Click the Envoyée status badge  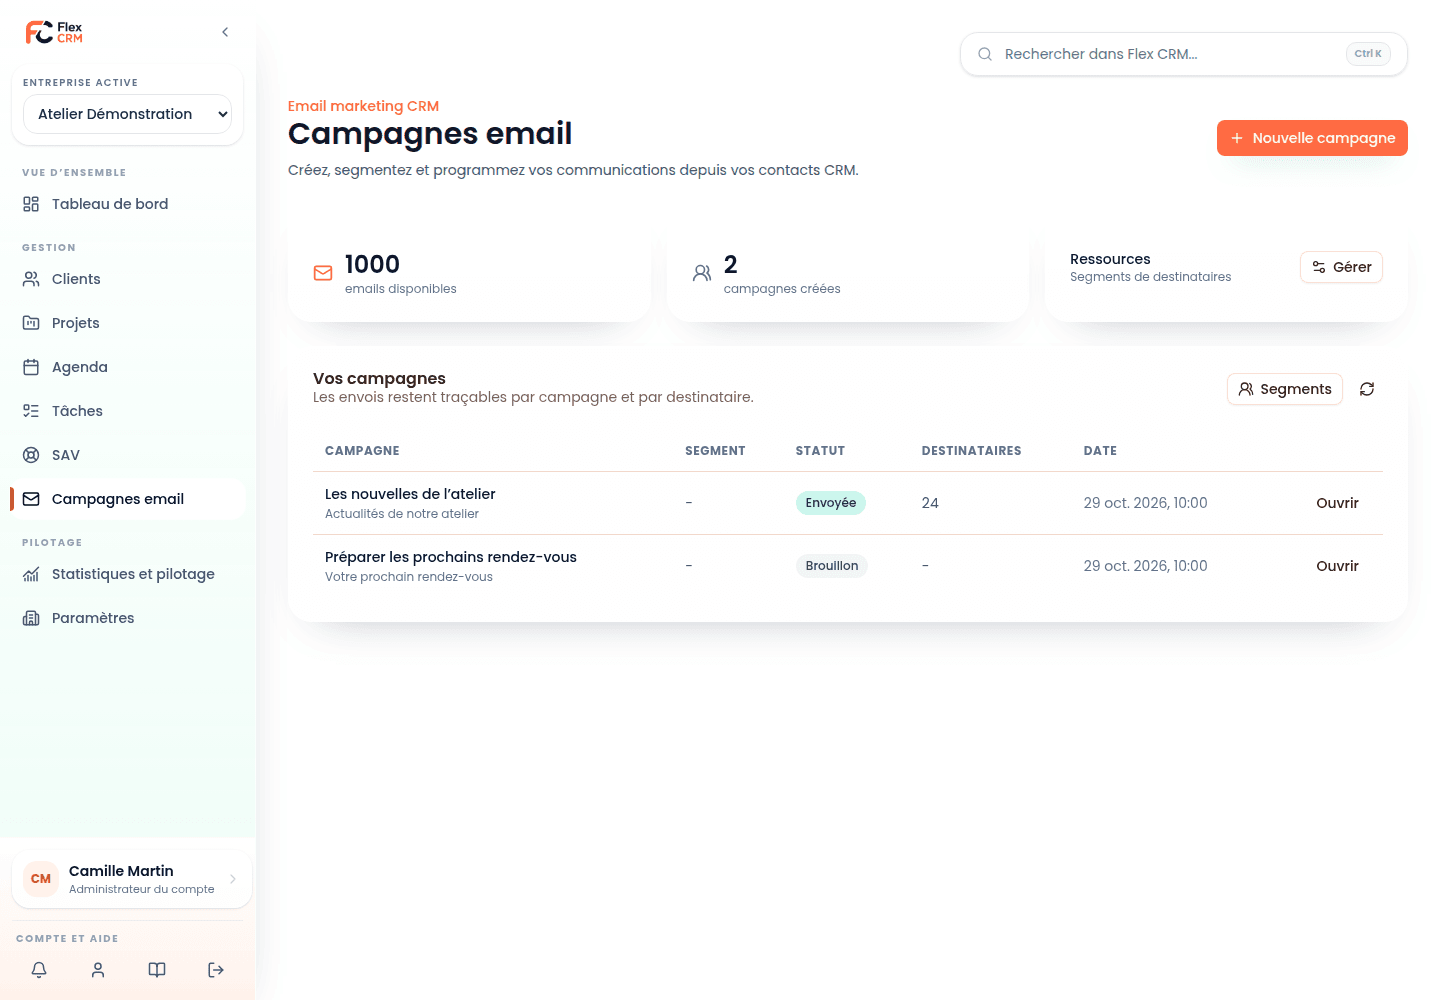pos(831,503)
